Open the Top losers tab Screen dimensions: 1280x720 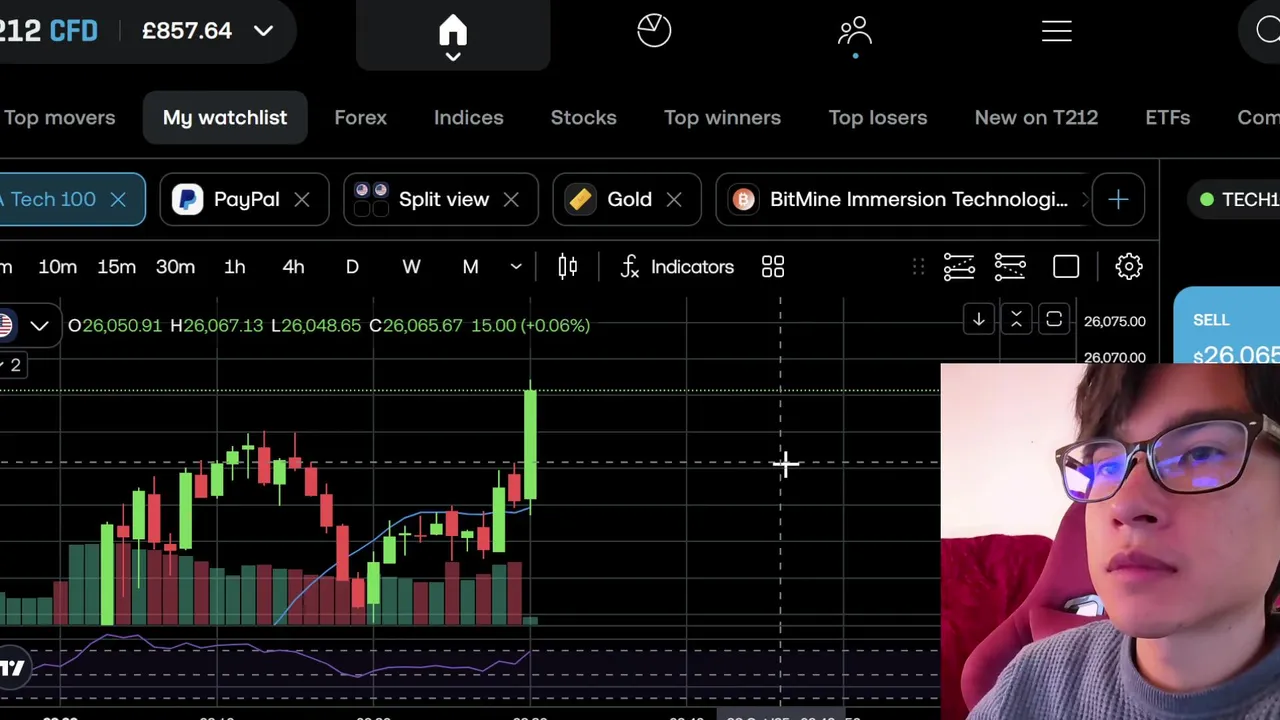point(877,118)
